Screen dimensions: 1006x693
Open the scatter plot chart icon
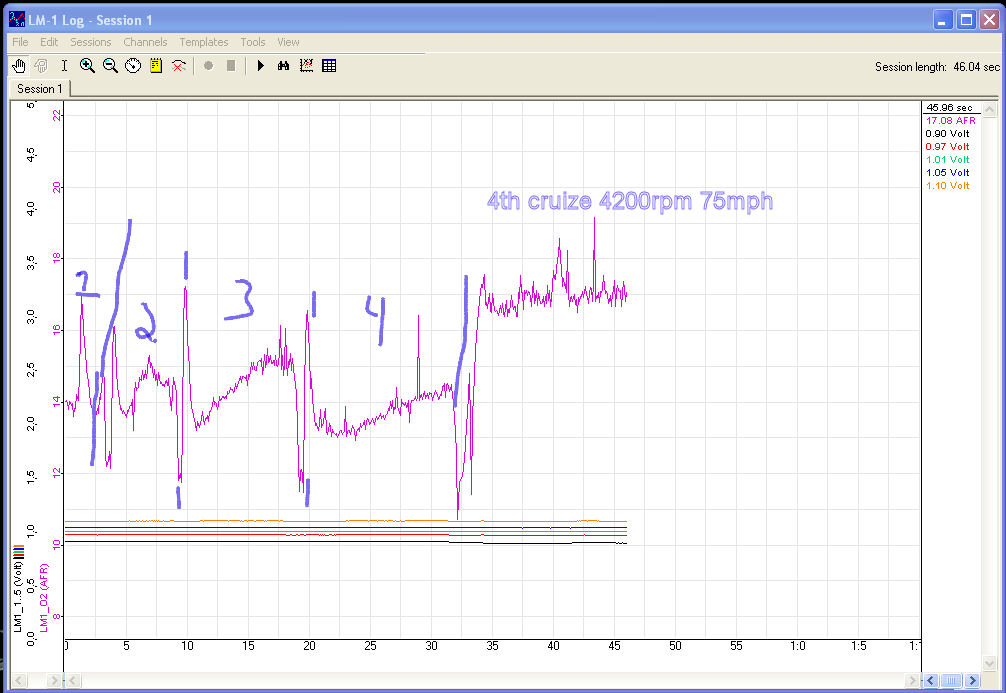306,65
